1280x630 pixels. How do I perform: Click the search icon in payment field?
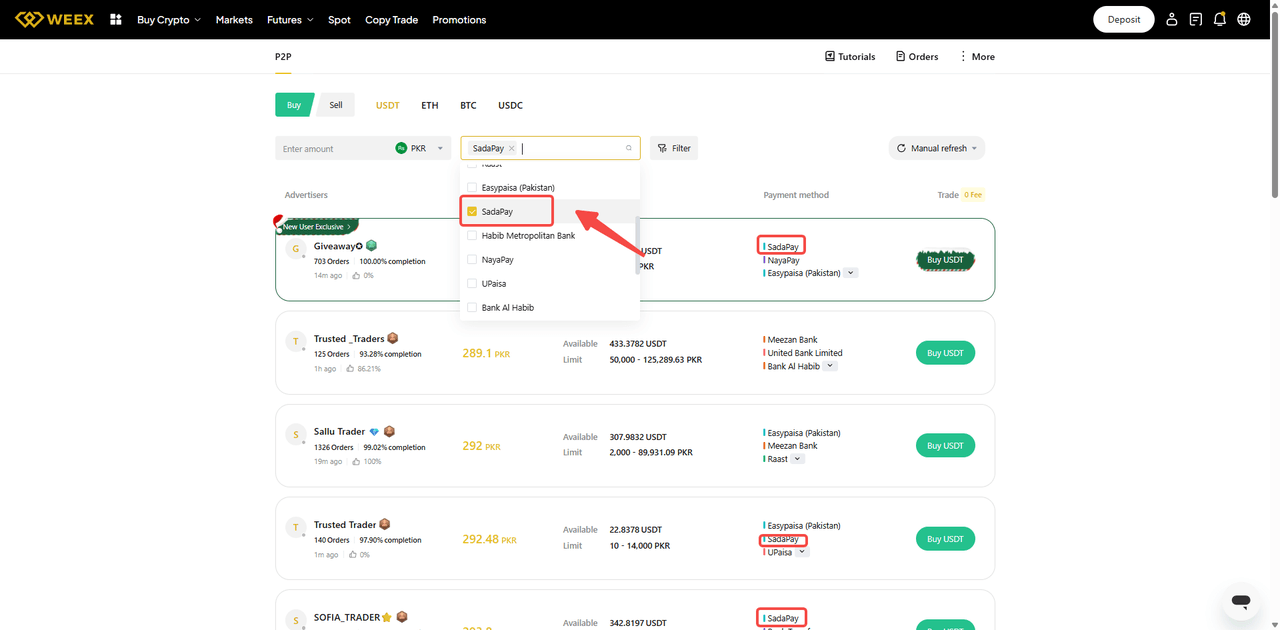click(x=629, y=148)
